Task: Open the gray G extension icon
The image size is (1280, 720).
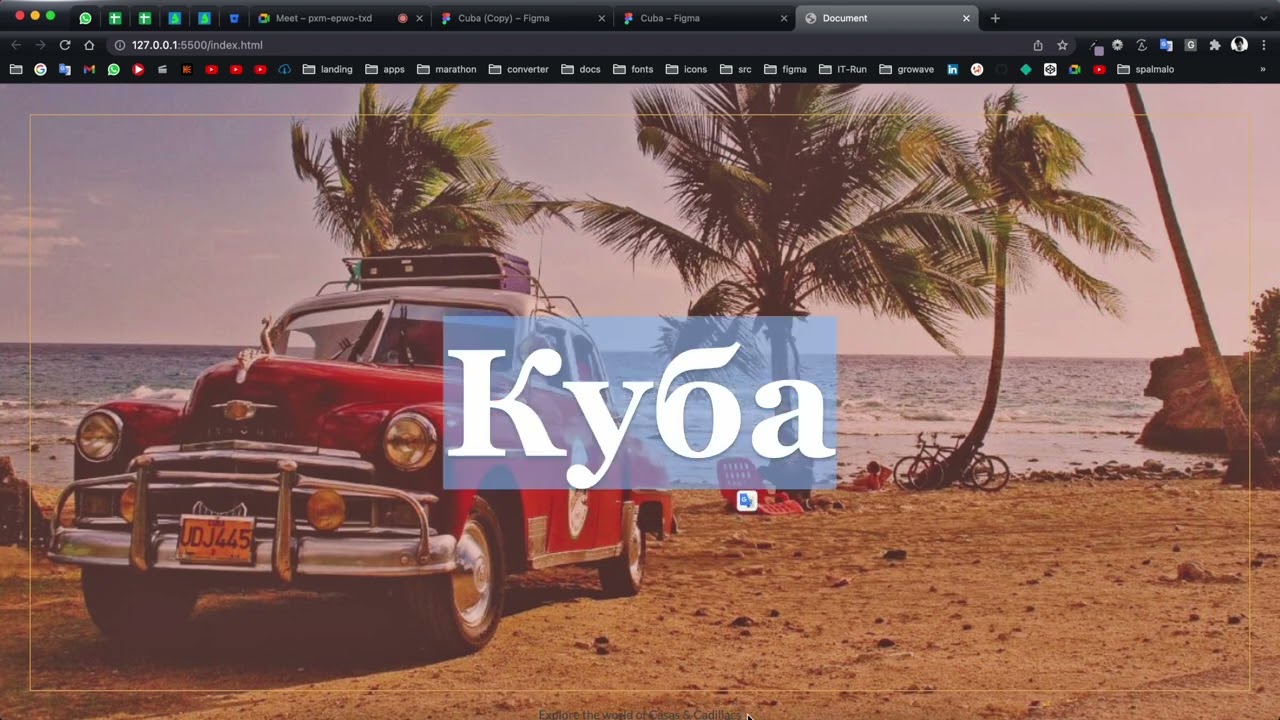Action: pos(1190,45)
